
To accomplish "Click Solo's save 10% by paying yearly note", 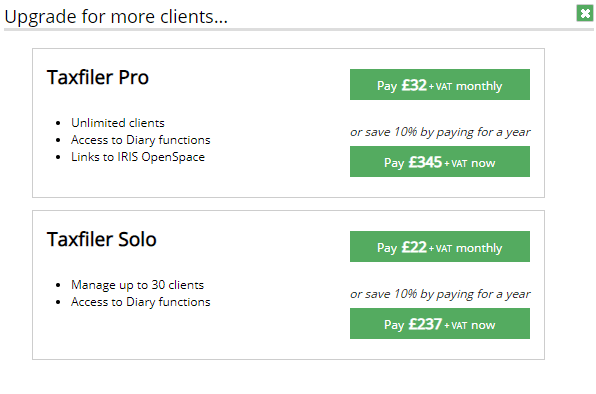I will point(440,294).
